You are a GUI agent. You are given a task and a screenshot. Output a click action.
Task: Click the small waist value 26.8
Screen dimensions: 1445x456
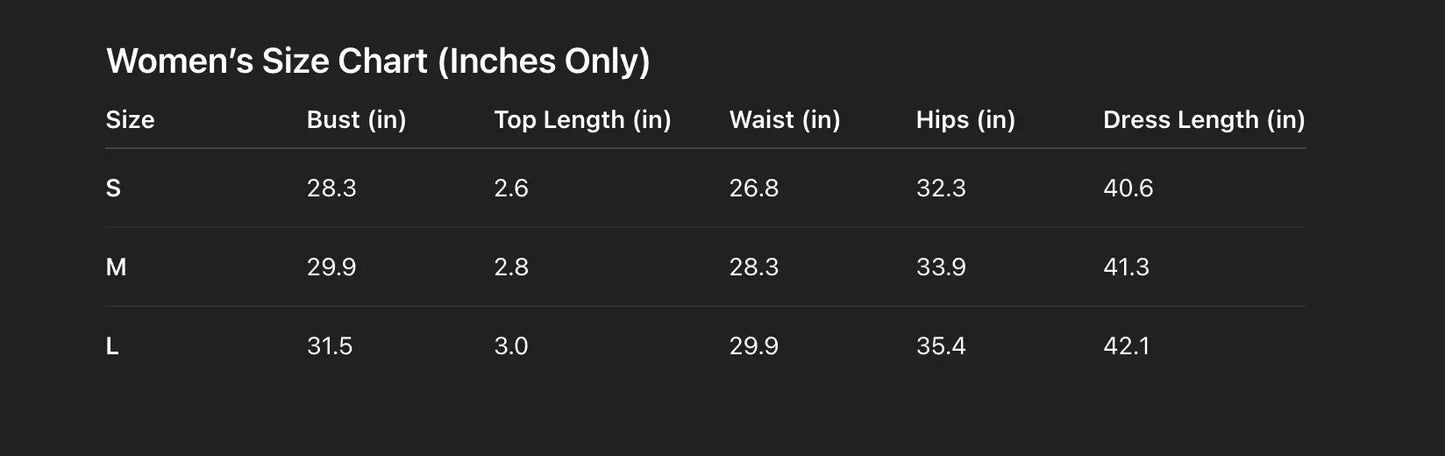pos(754,188)
